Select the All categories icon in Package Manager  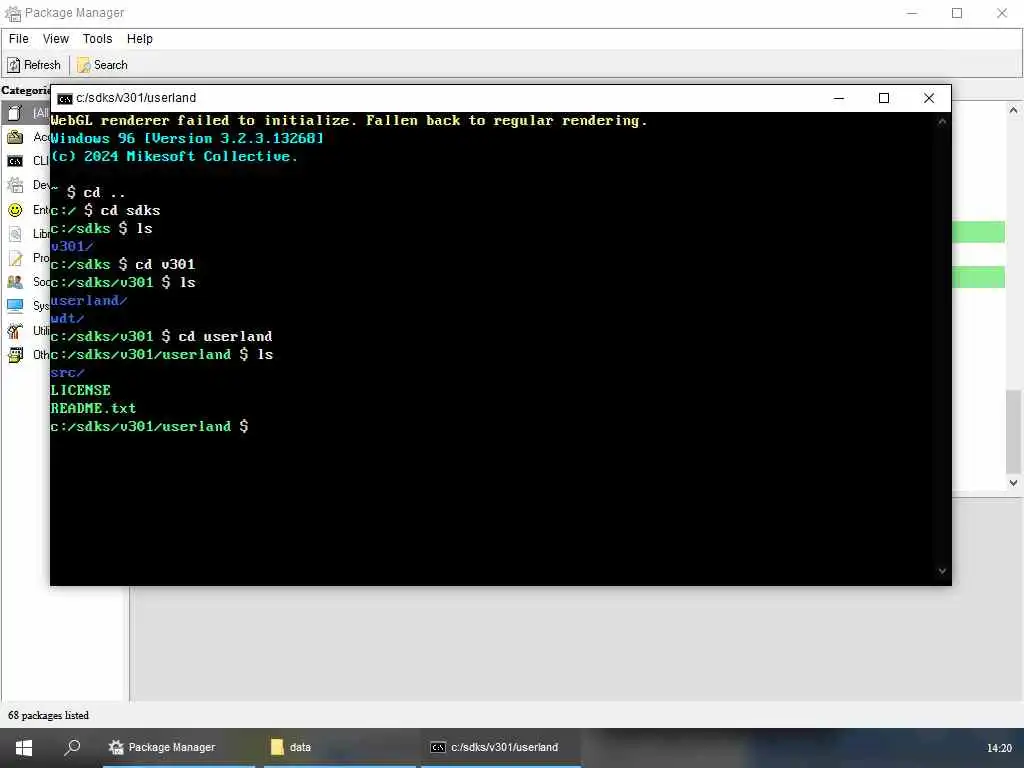point(15,113)
